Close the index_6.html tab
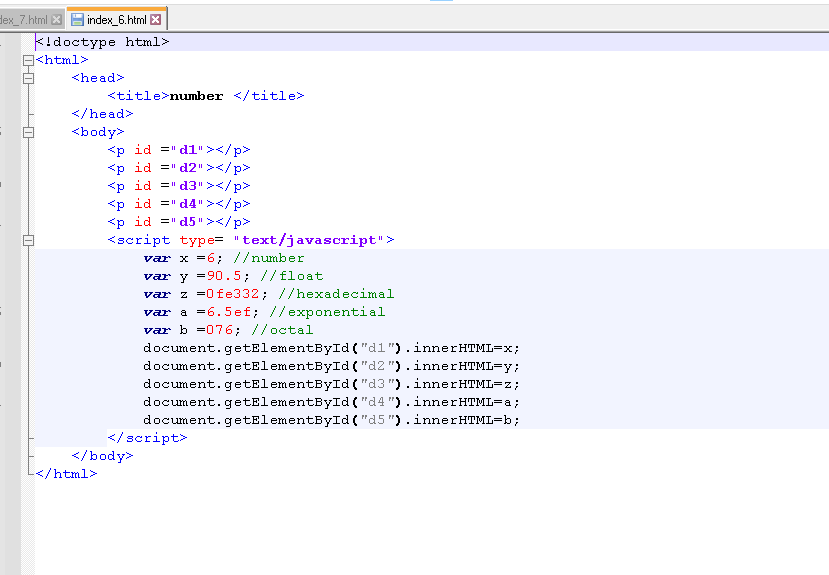 tap(156, 20)
